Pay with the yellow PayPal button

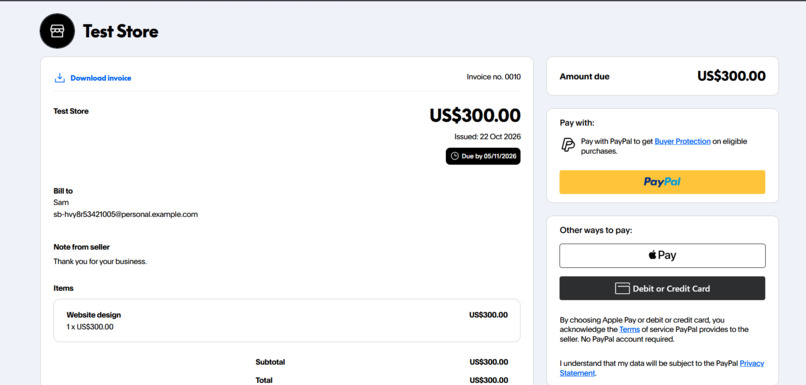coord(662,182)
